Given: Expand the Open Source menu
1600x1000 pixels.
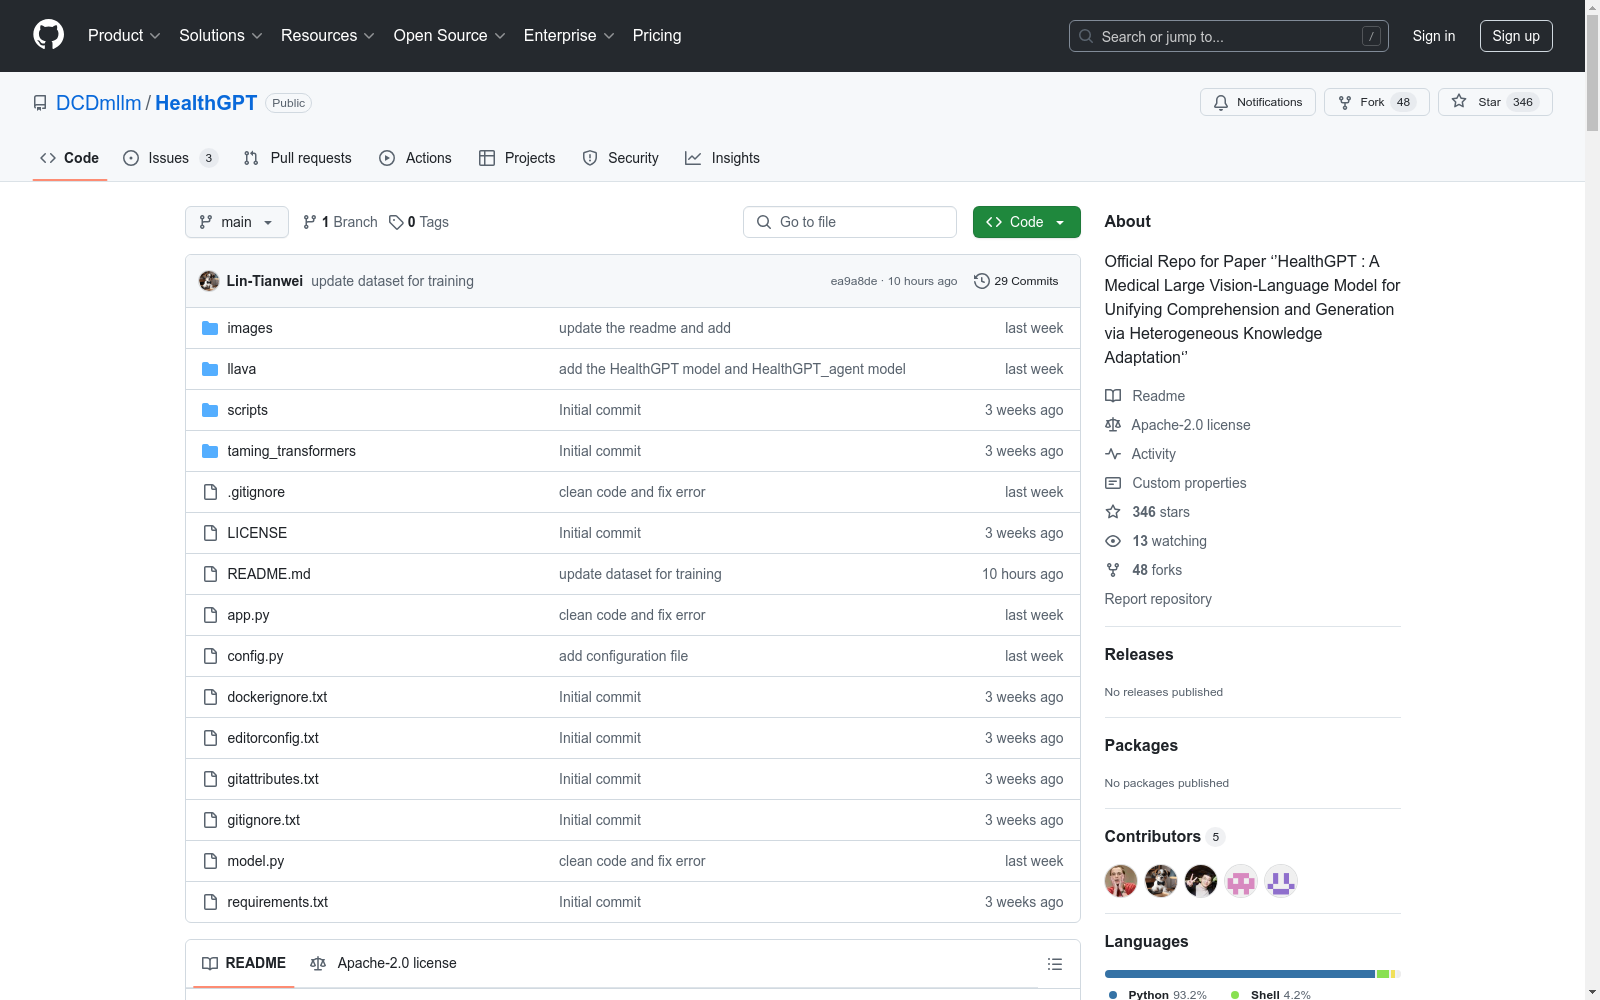Looking at the screenshot, I should 450,36.
